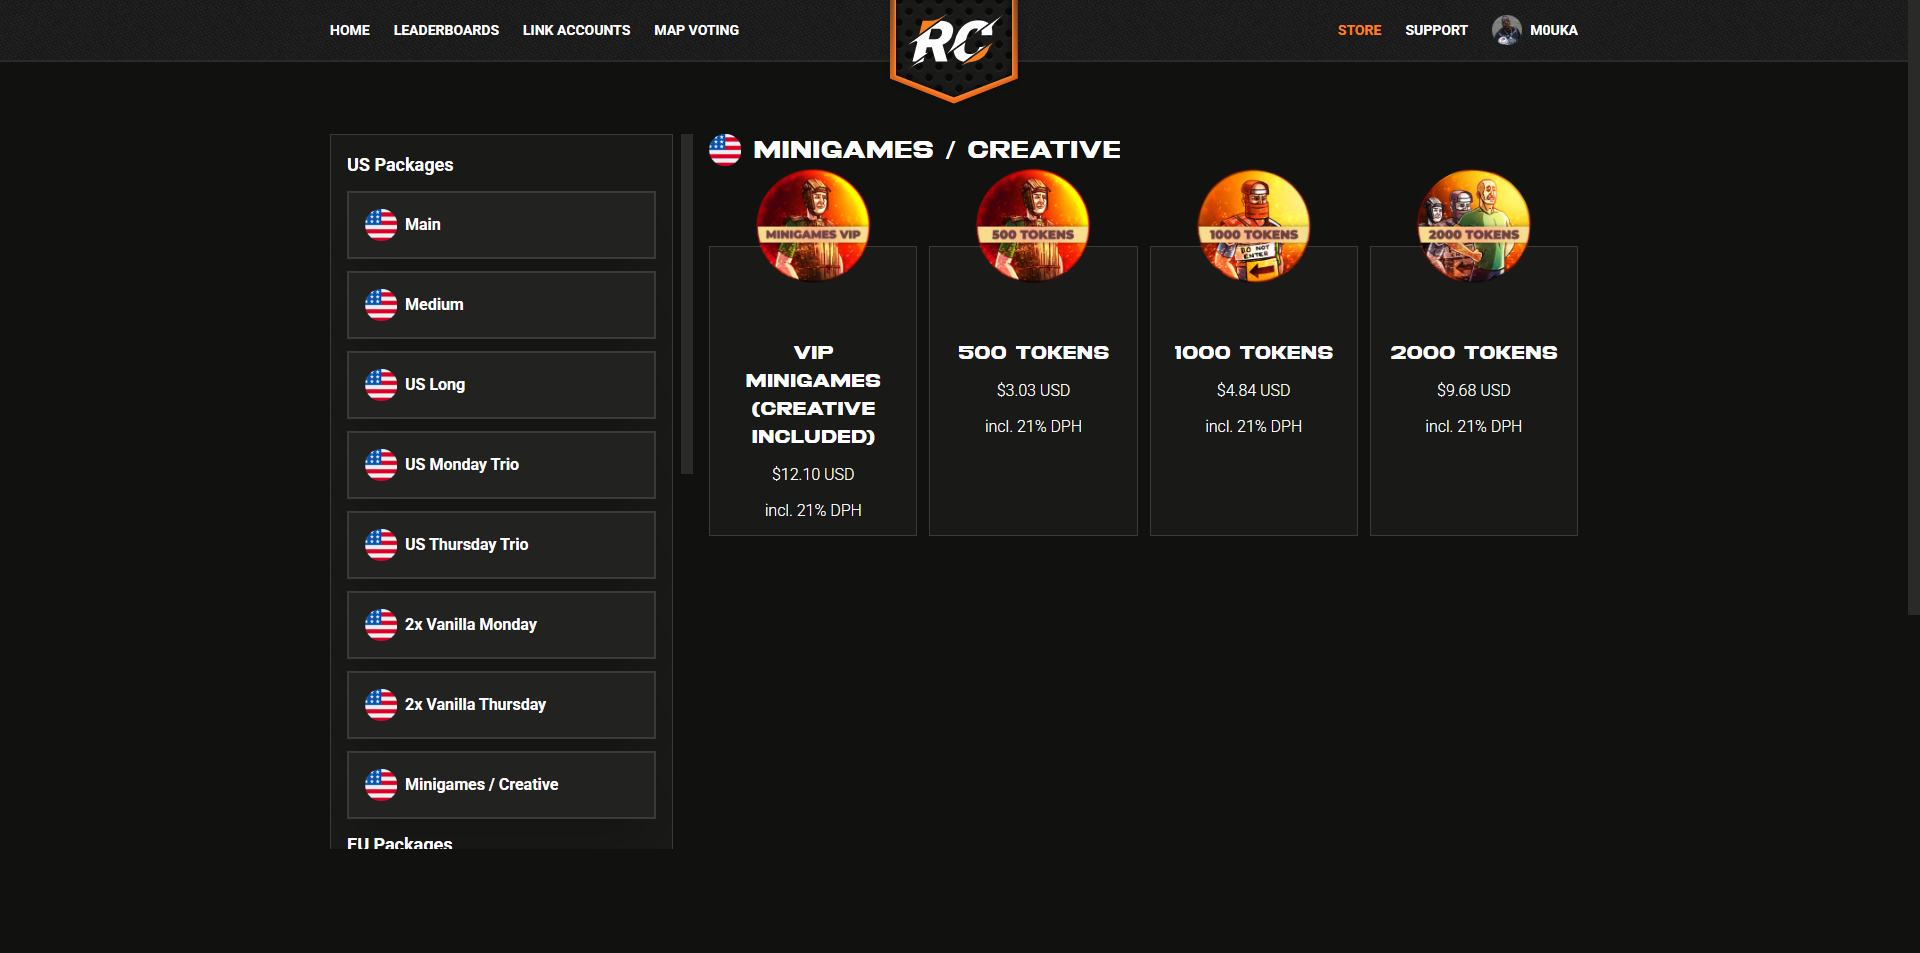This screenshot has height=953, width=1920.
Task: Select the US flag next to Main package
Action: click(381, 224)
